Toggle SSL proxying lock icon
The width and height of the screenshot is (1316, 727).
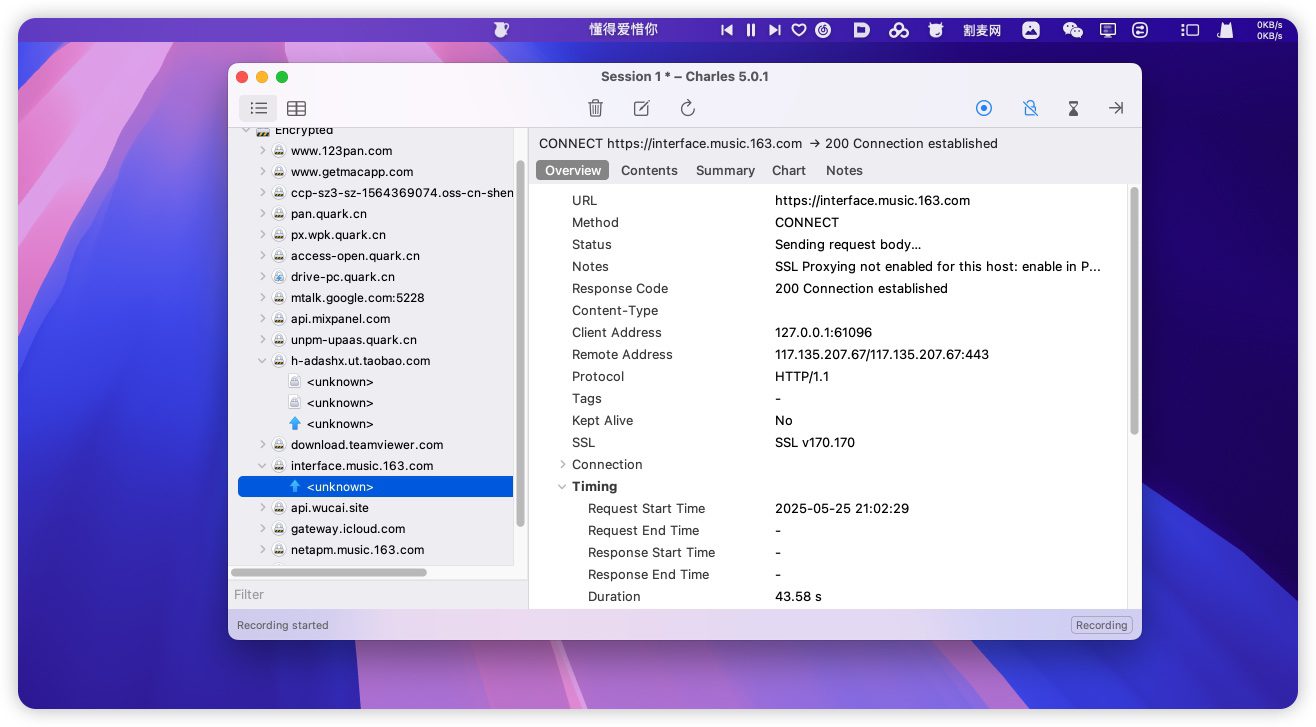1030,108
